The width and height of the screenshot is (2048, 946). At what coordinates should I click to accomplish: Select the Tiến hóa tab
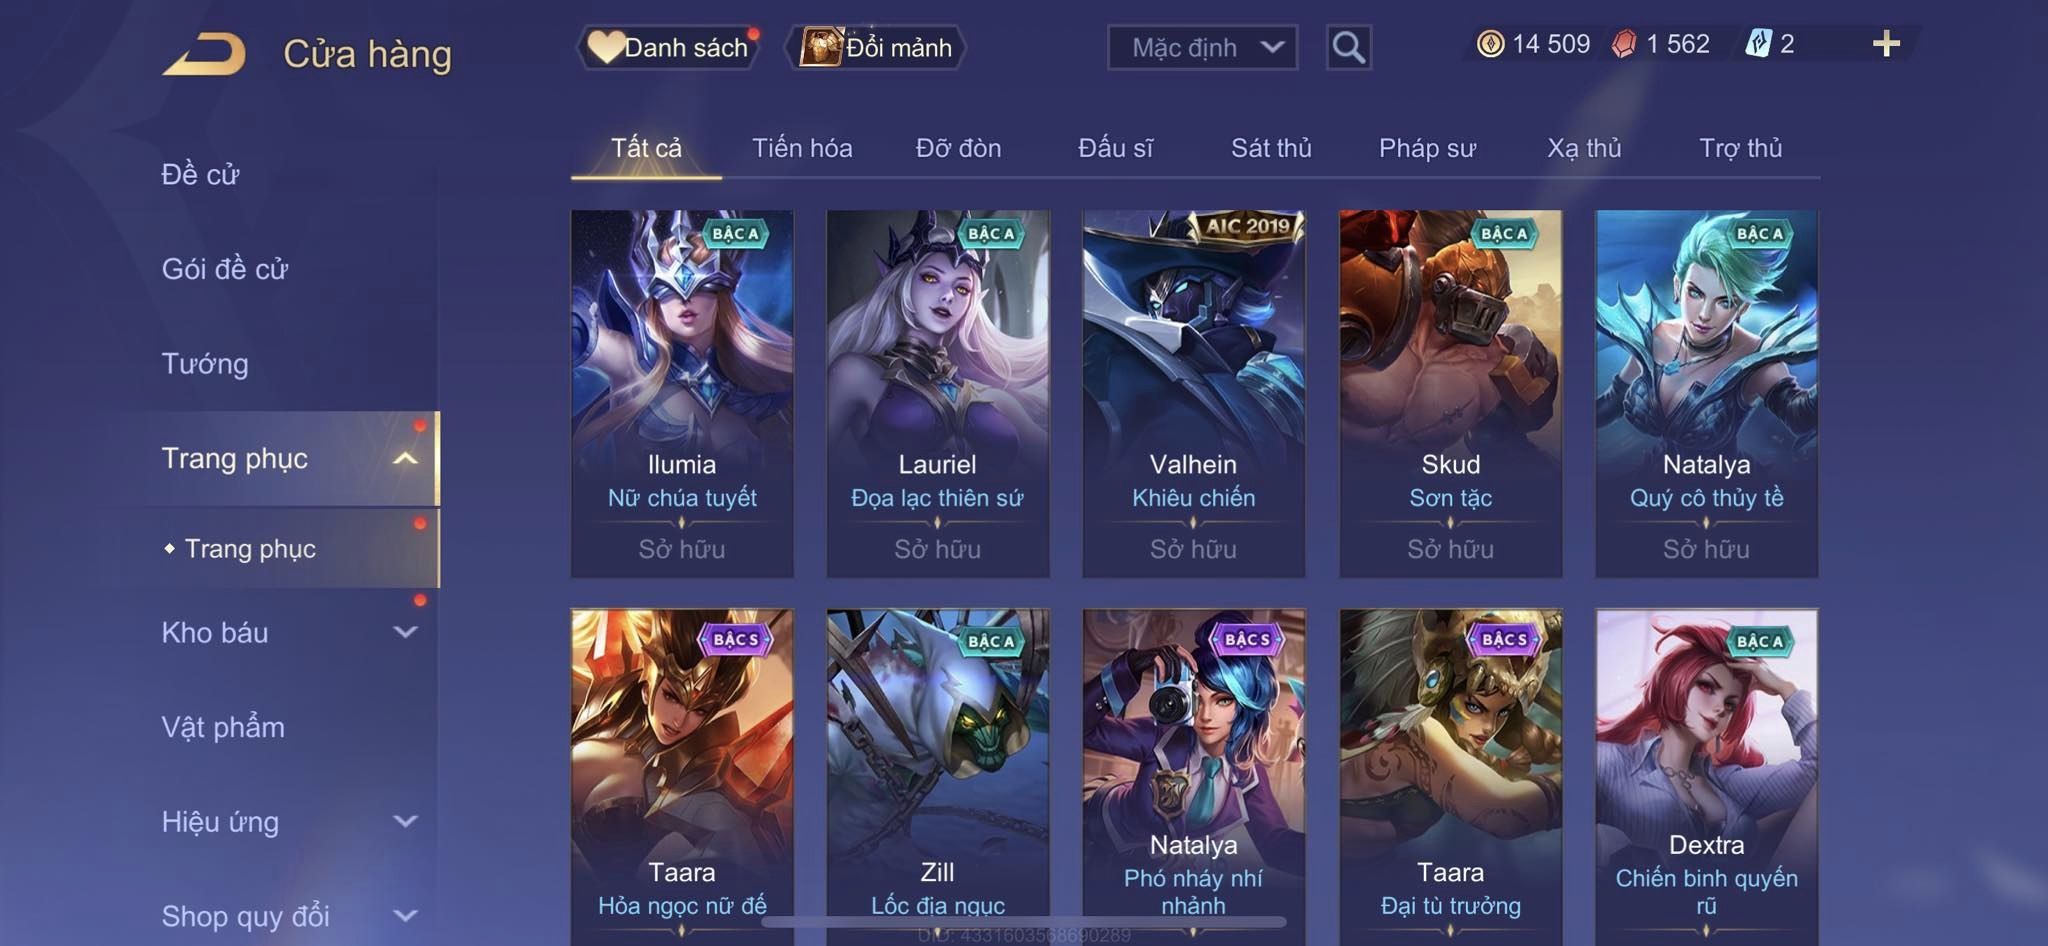[x=802, y=148]
